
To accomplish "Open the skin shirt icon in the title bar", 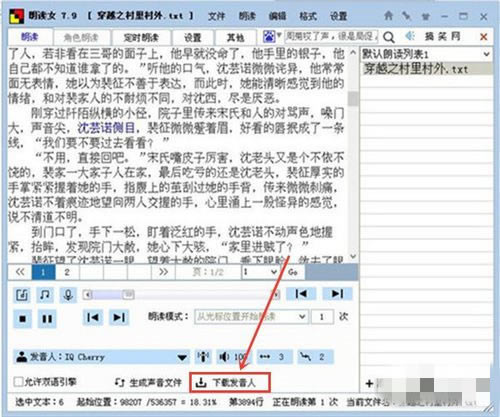I will tap(425, 16).
